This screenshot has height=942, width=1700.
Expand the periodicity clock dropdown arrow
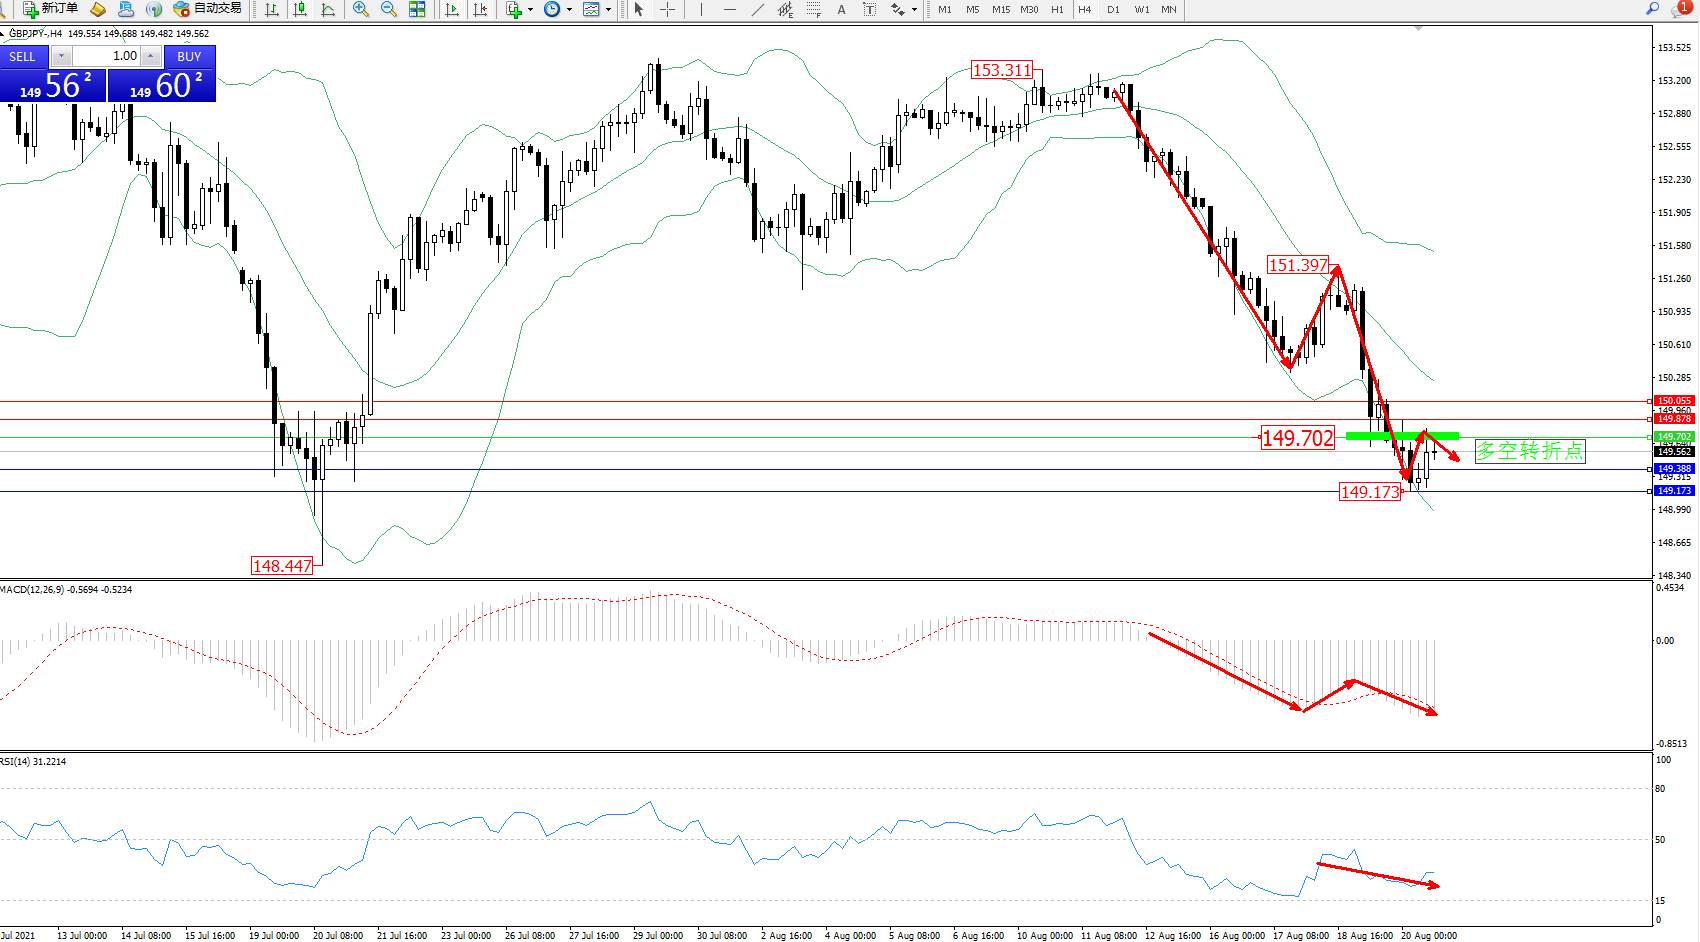[x=569, y=10]
